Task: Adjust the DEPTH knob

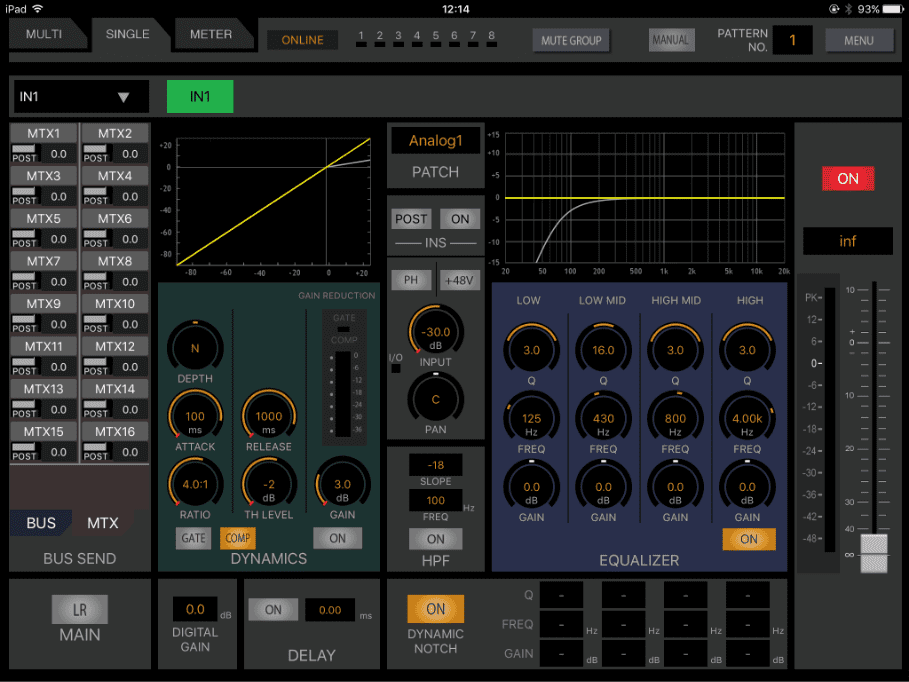Action: [x=195, y=348]
